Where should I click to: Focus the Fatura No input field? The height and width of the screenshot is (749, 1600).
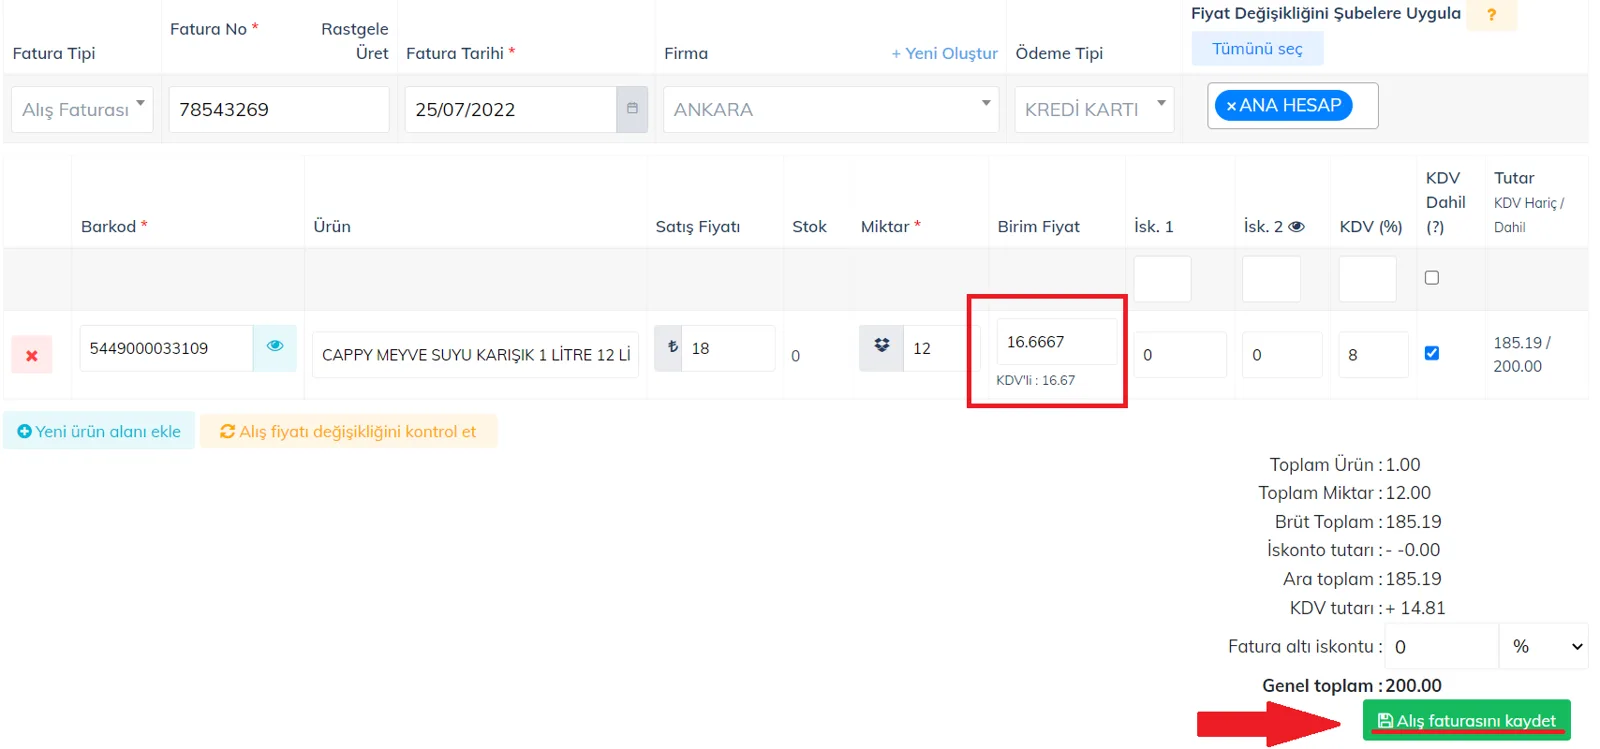pyautogui.click(x=279, y=109)
